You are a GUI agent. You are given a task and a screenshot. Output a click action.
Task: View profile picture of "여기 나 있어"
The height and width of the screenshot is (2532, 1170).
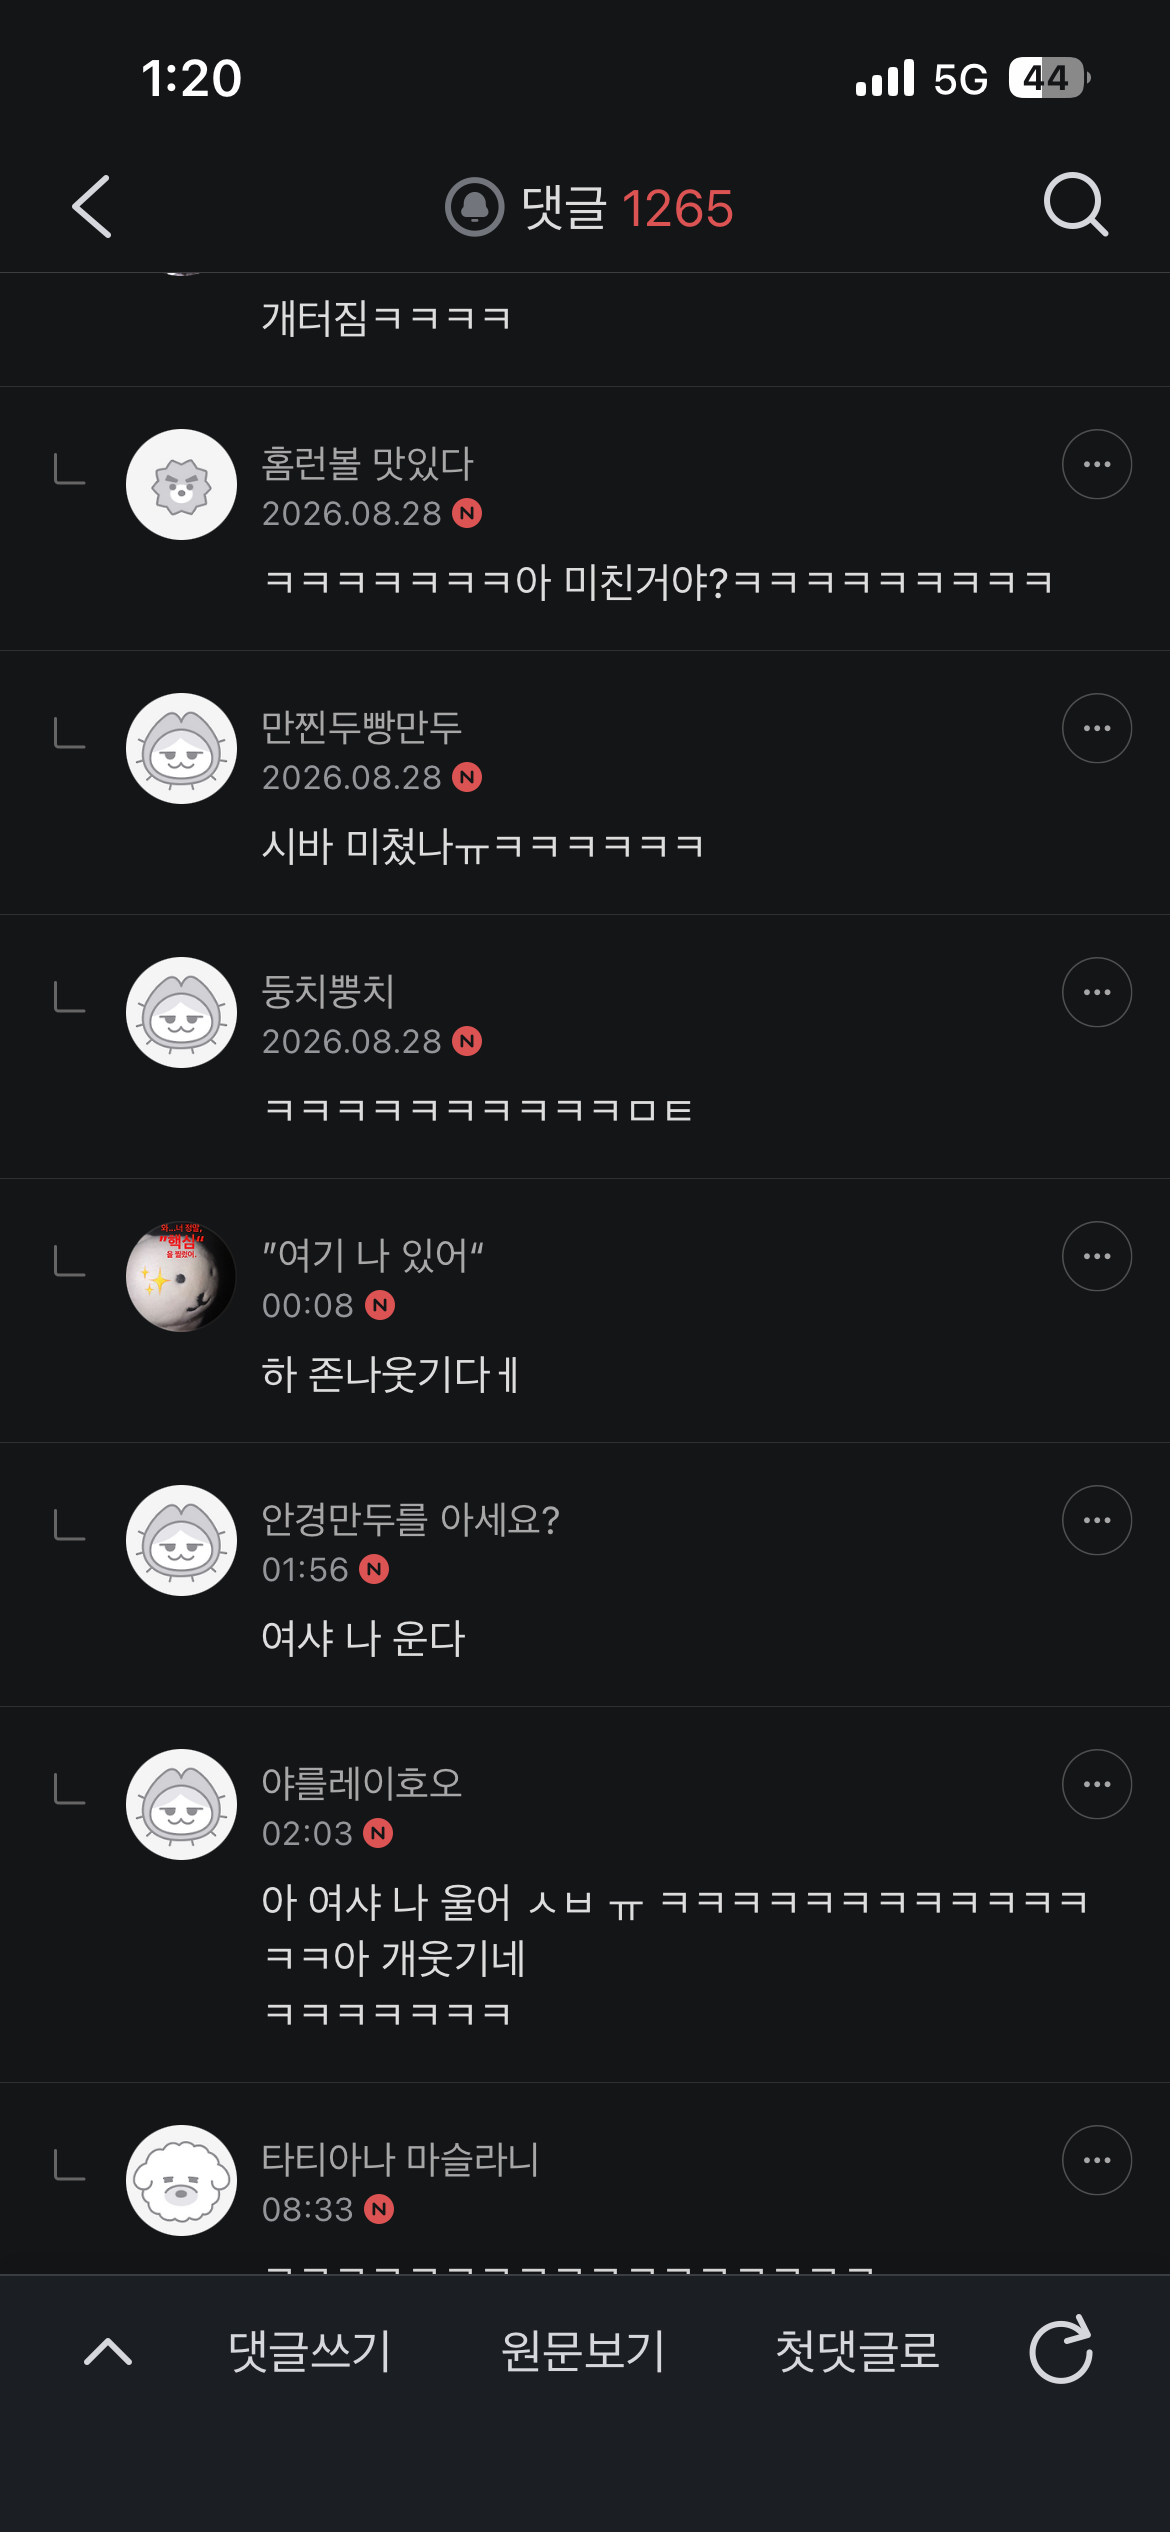click(x=181, y=1277)
